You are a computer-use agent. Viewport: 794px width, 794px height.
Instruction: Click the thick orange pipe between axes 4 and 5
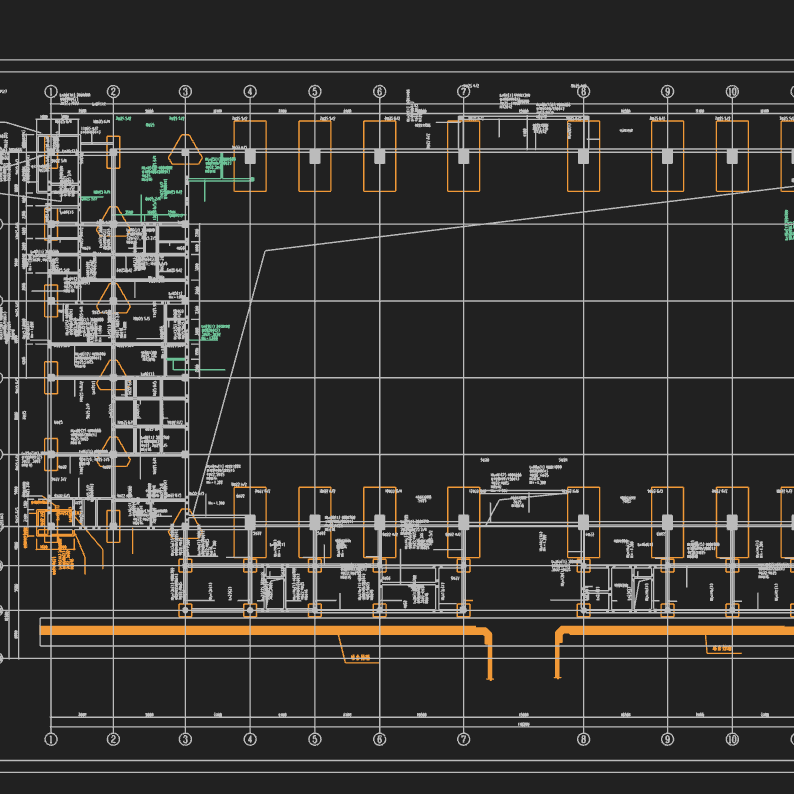(x=282, y=631)
